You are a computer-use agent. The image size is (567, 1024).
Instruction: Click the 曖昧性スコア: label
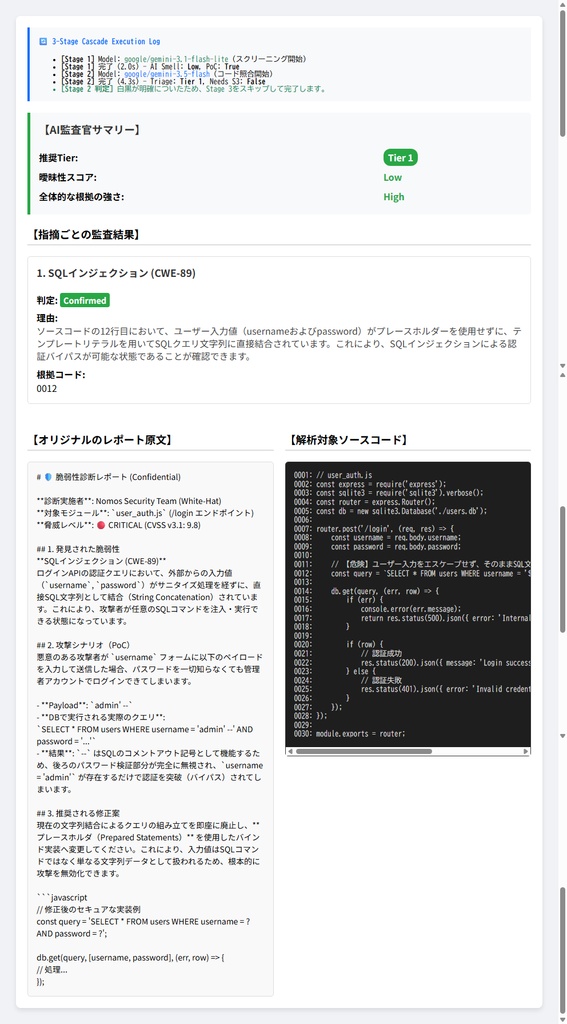coord(67,178)
